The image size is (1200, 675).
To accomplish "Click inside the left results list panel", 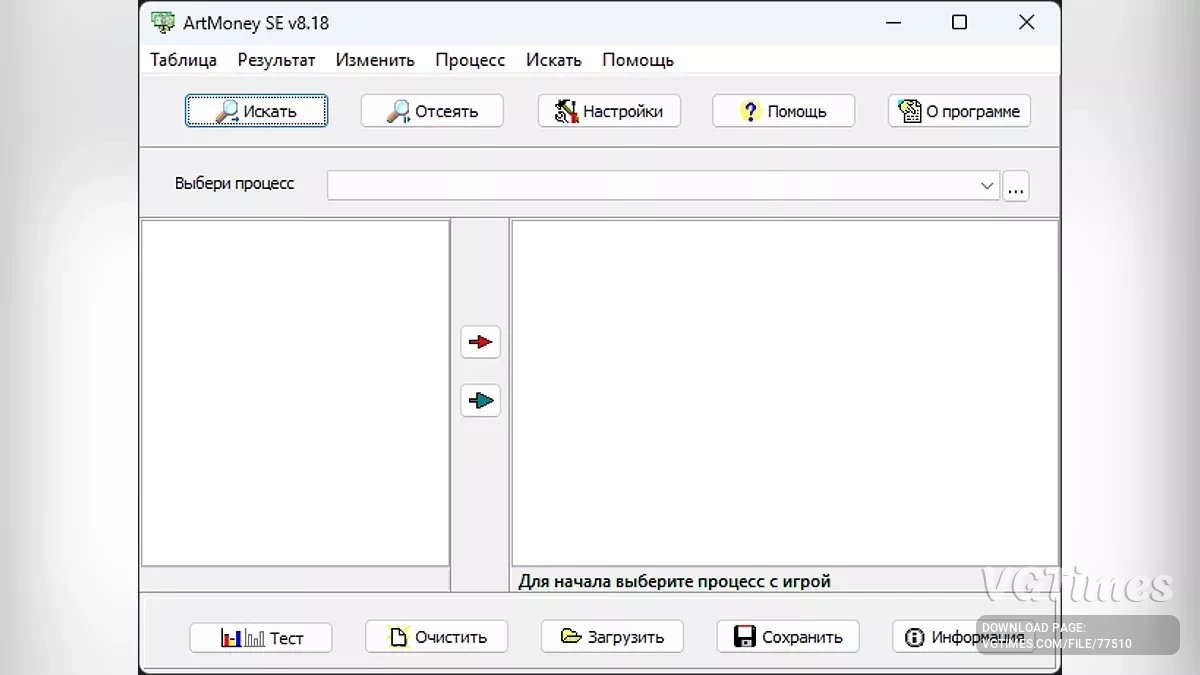I will tap(295, 393).
